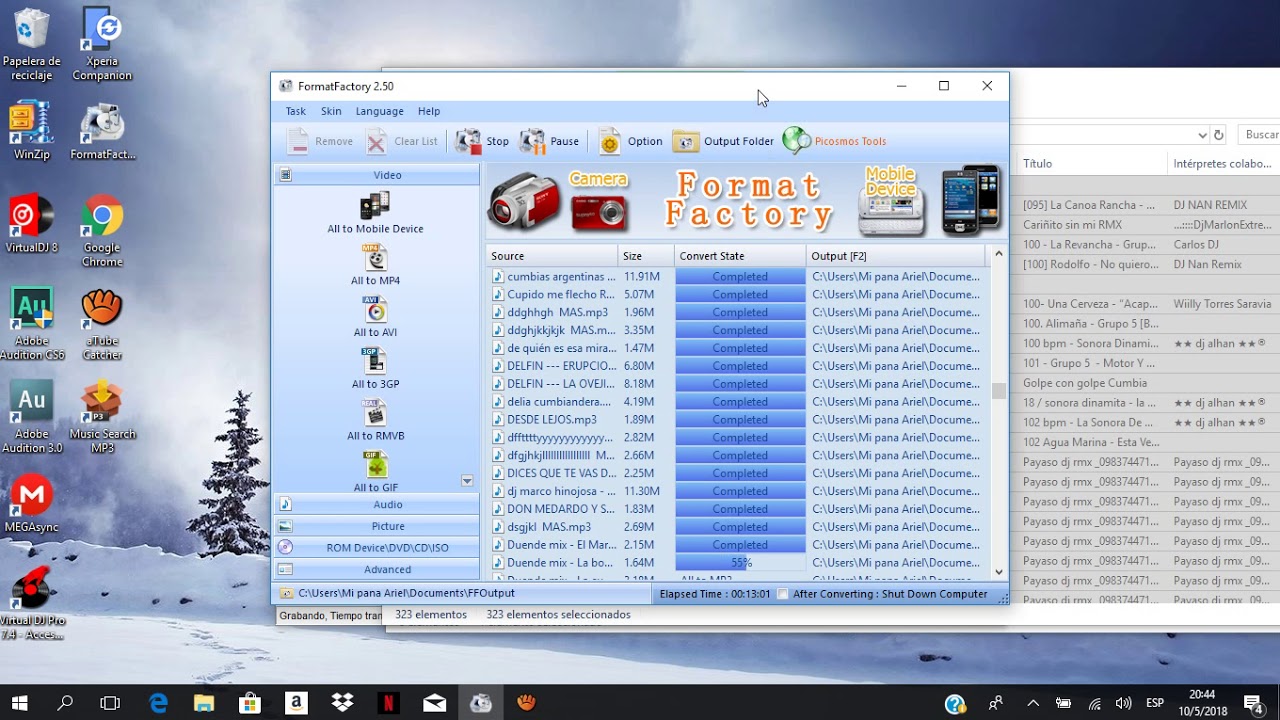The height and width of the screenshot is (720, 1280).
Task: Launch Picosmos Tools
Action: click(835, 142)
